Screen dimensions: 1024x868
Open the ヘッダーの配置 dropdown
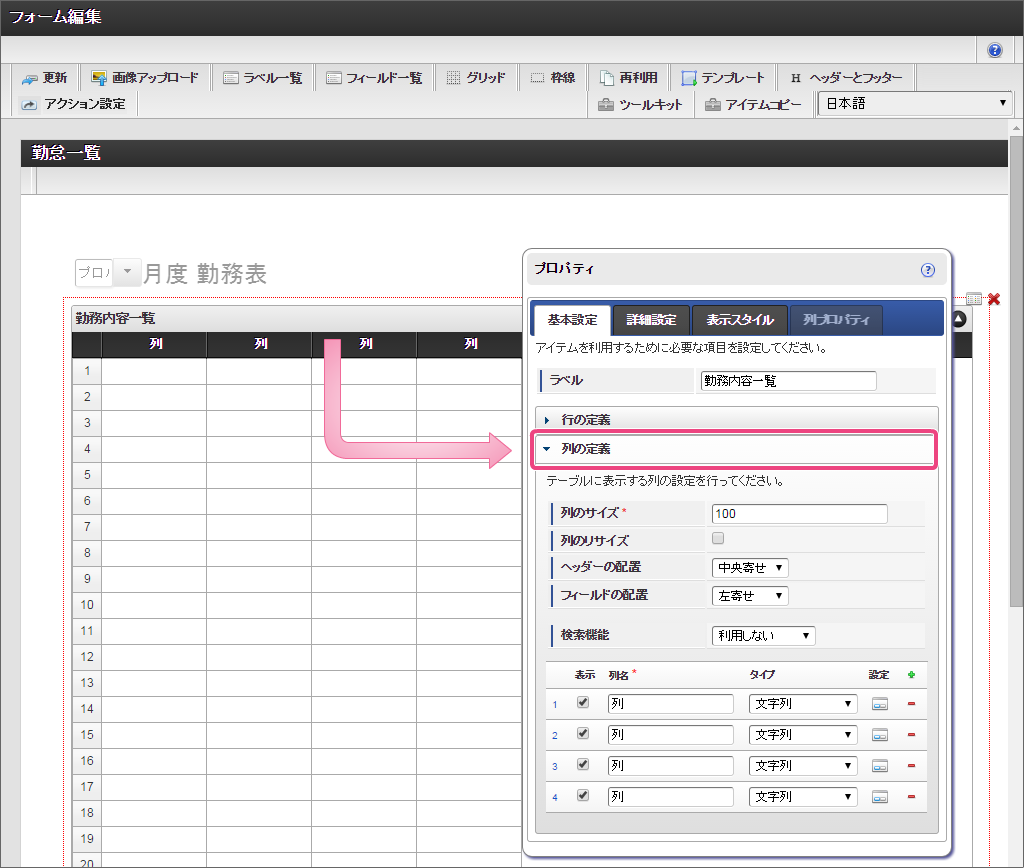(x=750, y=568)
